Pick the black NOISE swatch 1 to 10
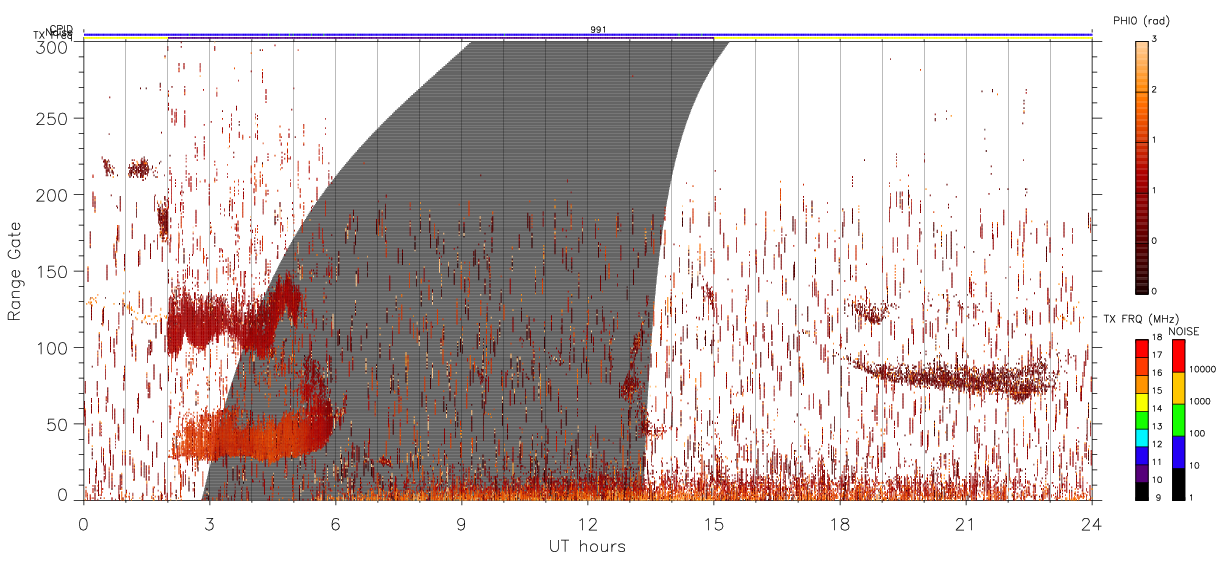This screenshot has height=567, width=1228. point(1178,484)
